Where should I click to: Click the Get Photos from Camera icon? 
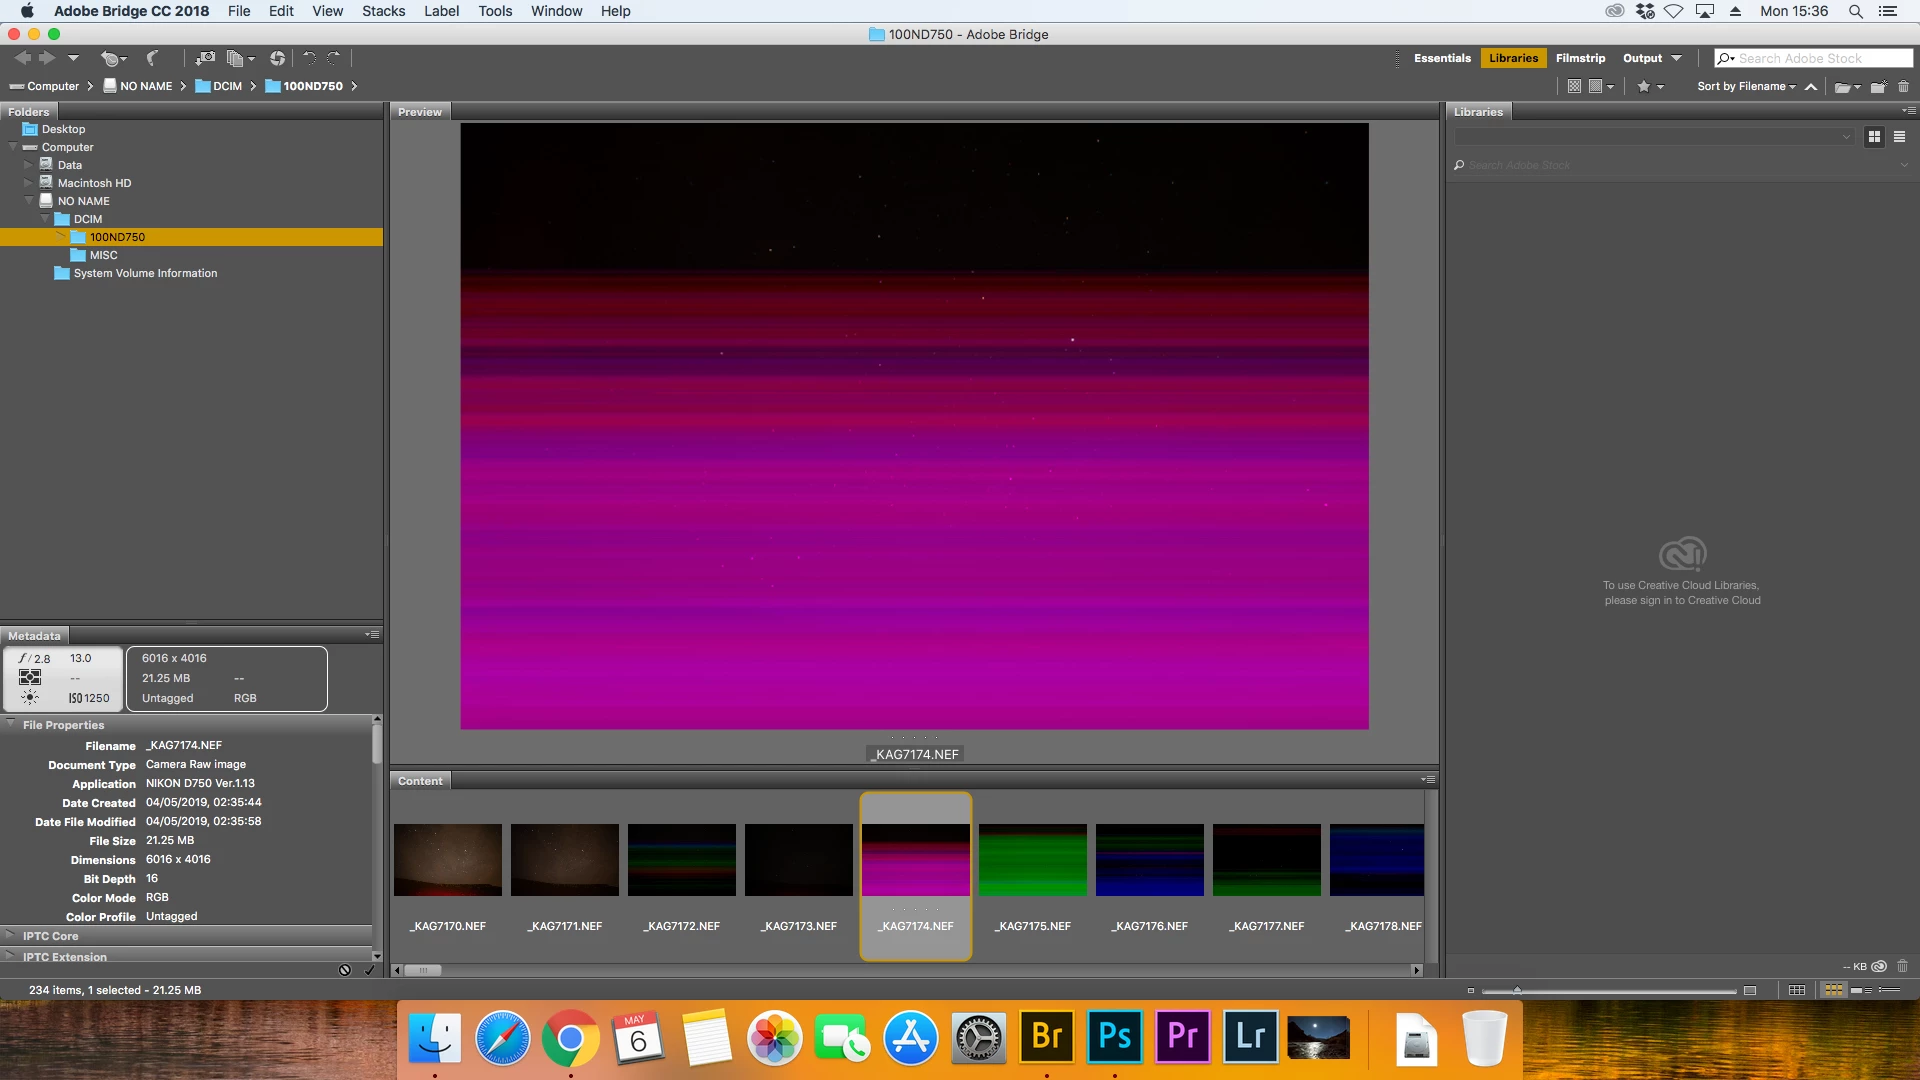[x=205, y=58]
